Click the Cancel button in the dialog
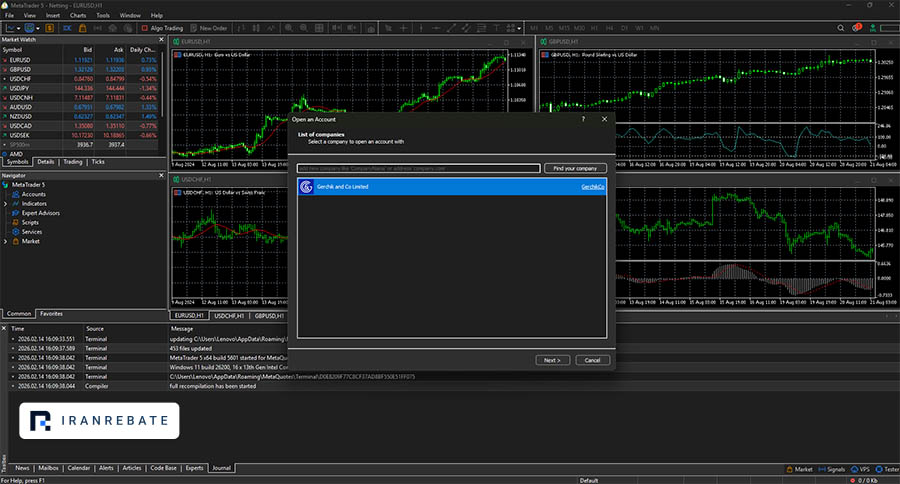 592,360
